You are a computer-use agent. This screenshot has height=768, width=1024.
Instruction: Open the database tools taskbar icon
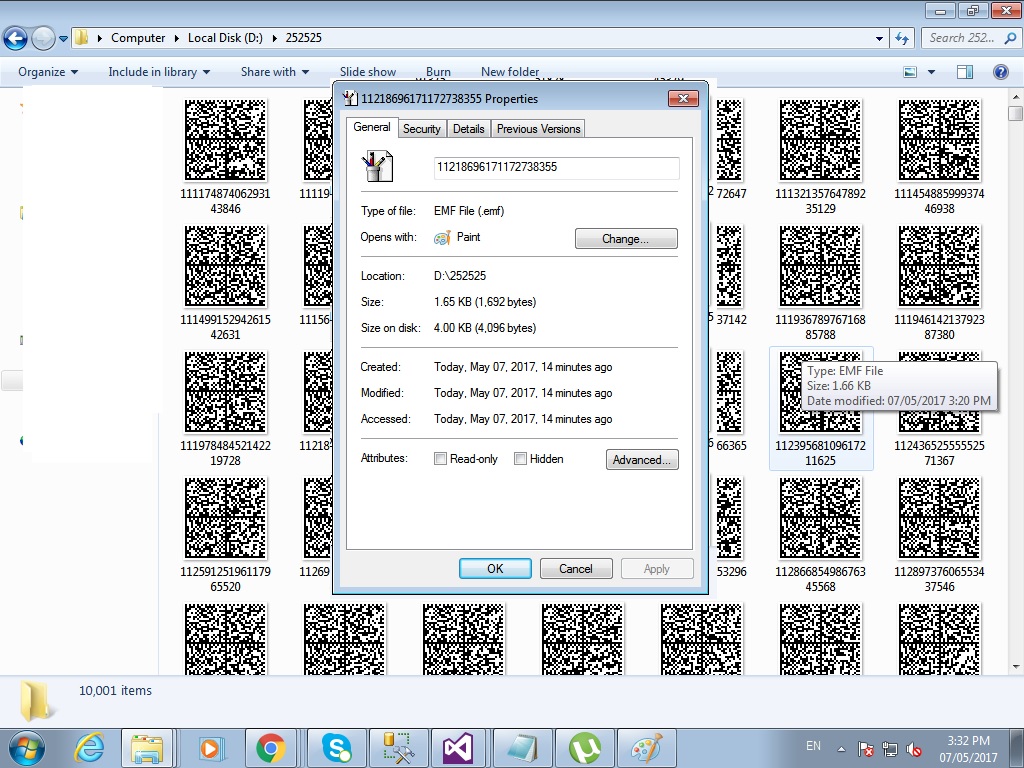[398, 748]
